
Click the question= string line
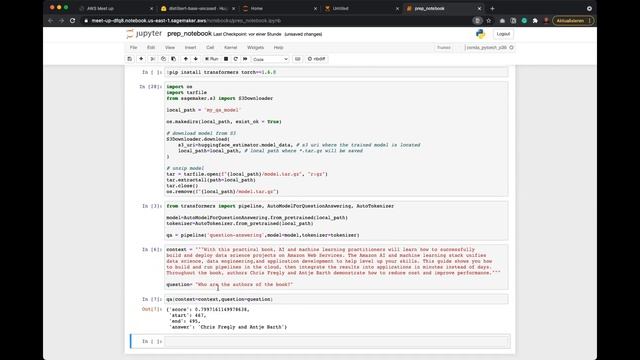pyautogui.click(x=230, y=284)
